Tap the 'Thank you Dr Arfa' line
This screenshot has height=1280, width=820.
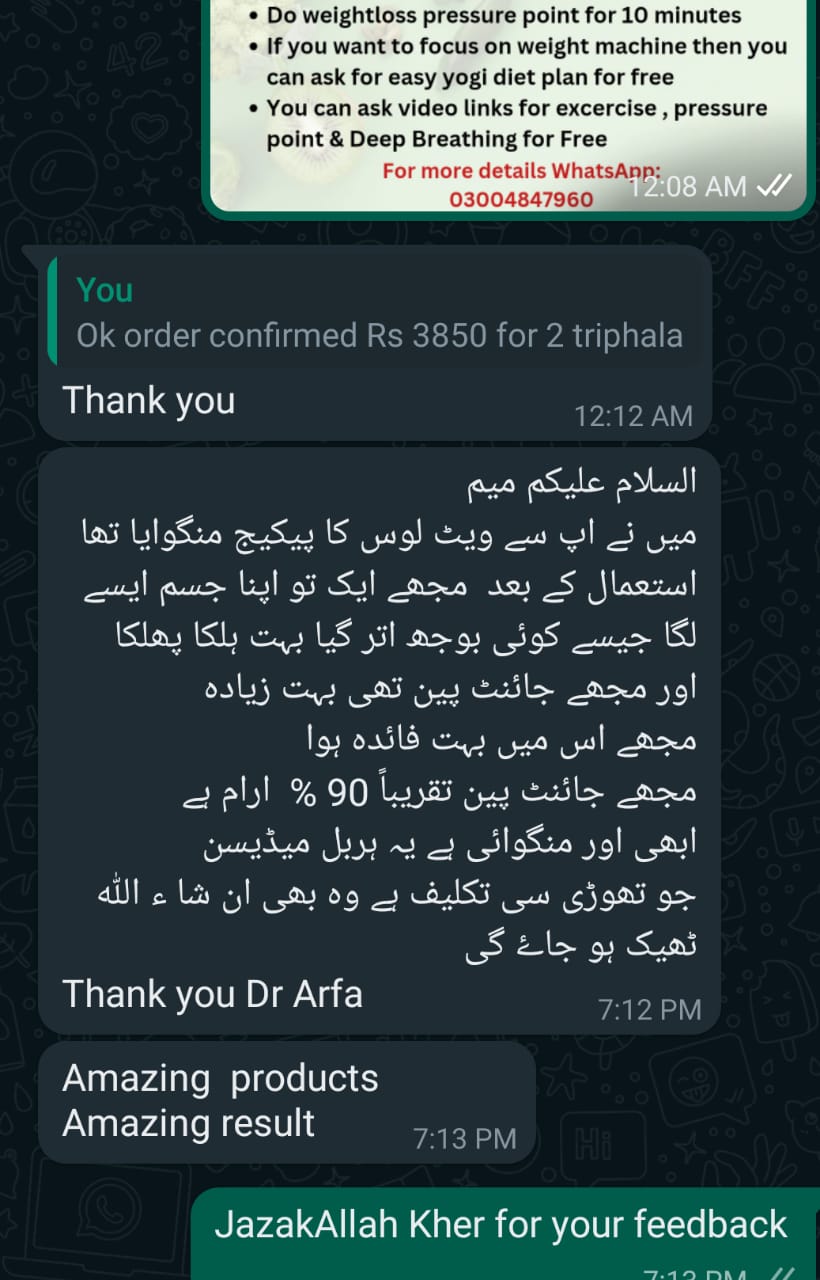click(212, 994)
